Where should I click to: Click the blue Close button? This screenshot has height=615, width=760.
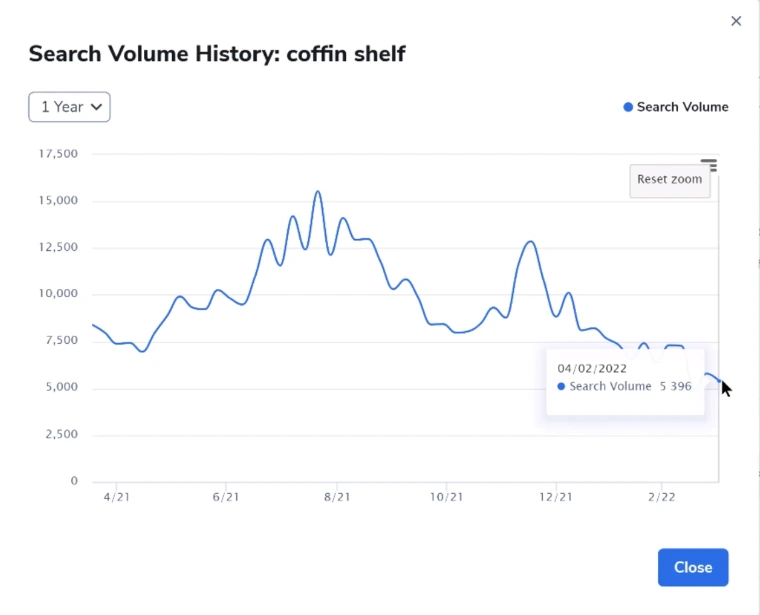692,567
